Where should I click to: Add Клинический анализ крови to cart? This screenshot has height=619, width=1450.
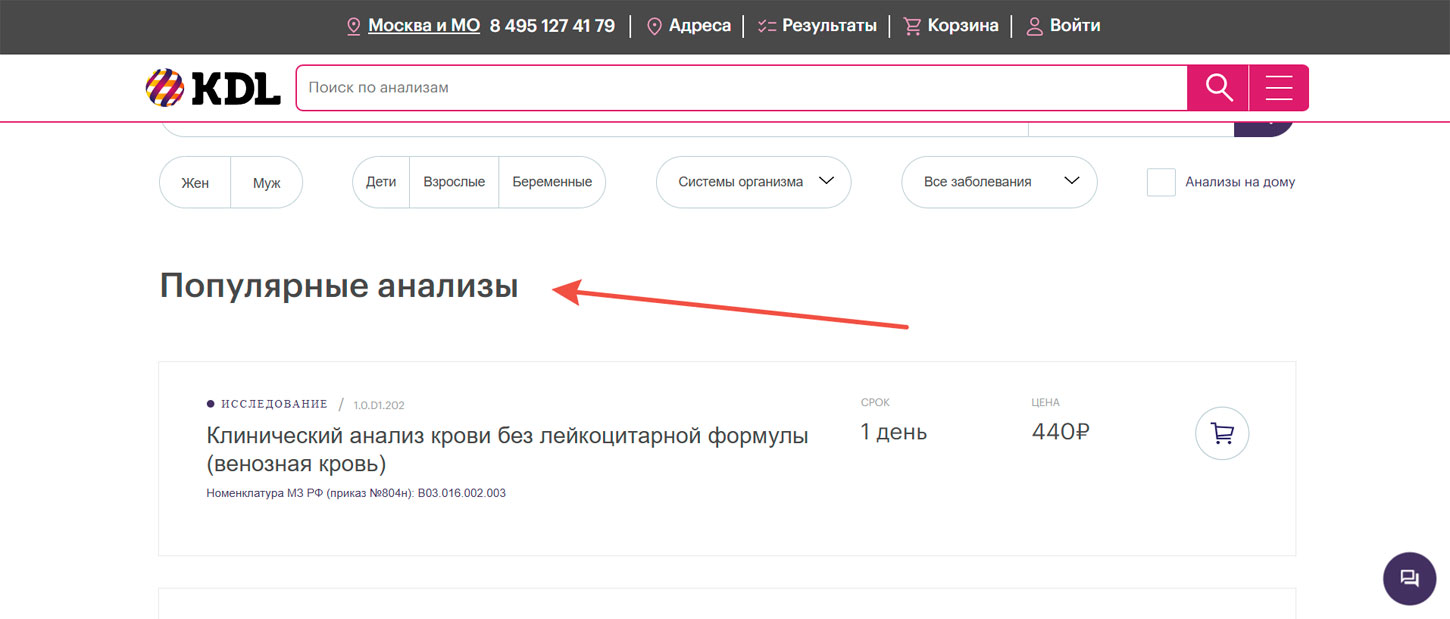point(1222,433)
